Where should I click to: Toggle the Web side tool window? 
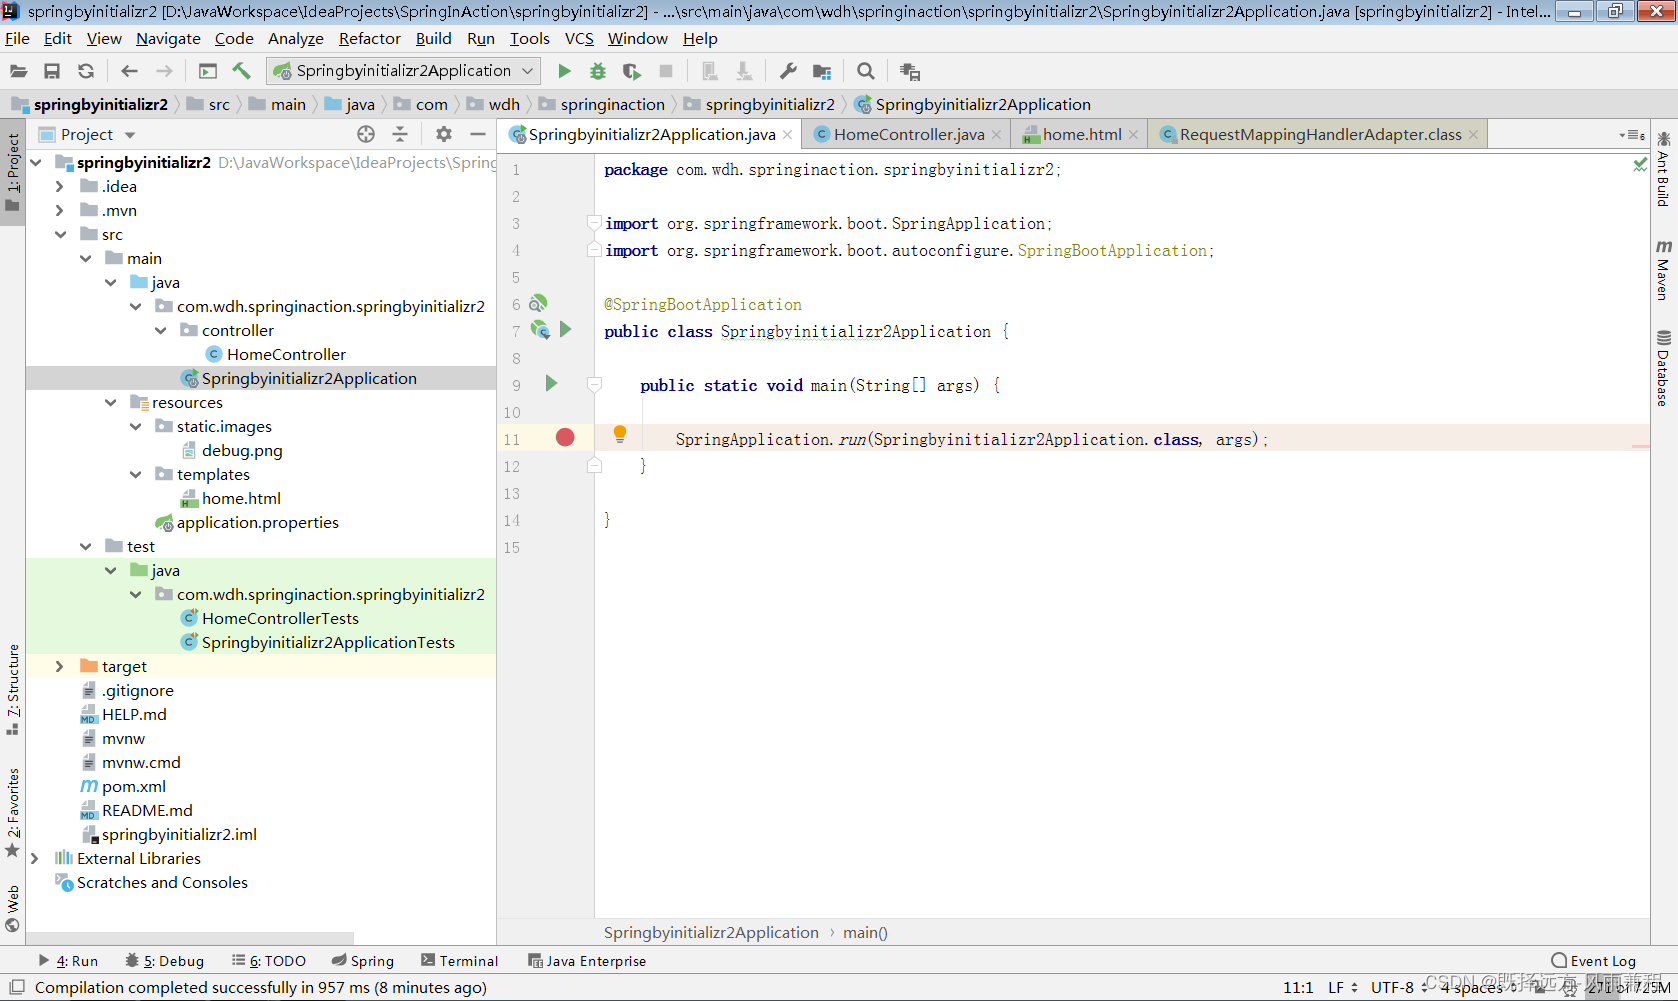click(13, 908)
